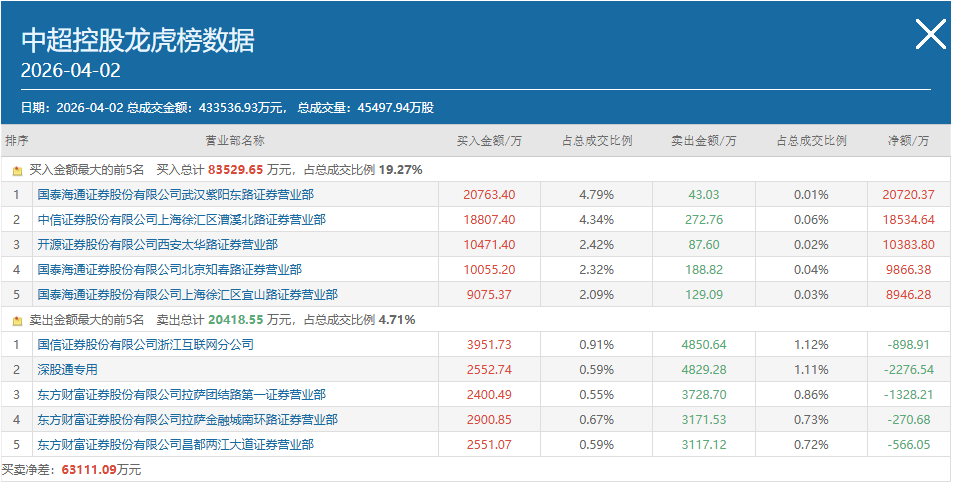Click the net amount 10383.80 cell
Screen dimensions: 954x487
click(x=908, y=245)
